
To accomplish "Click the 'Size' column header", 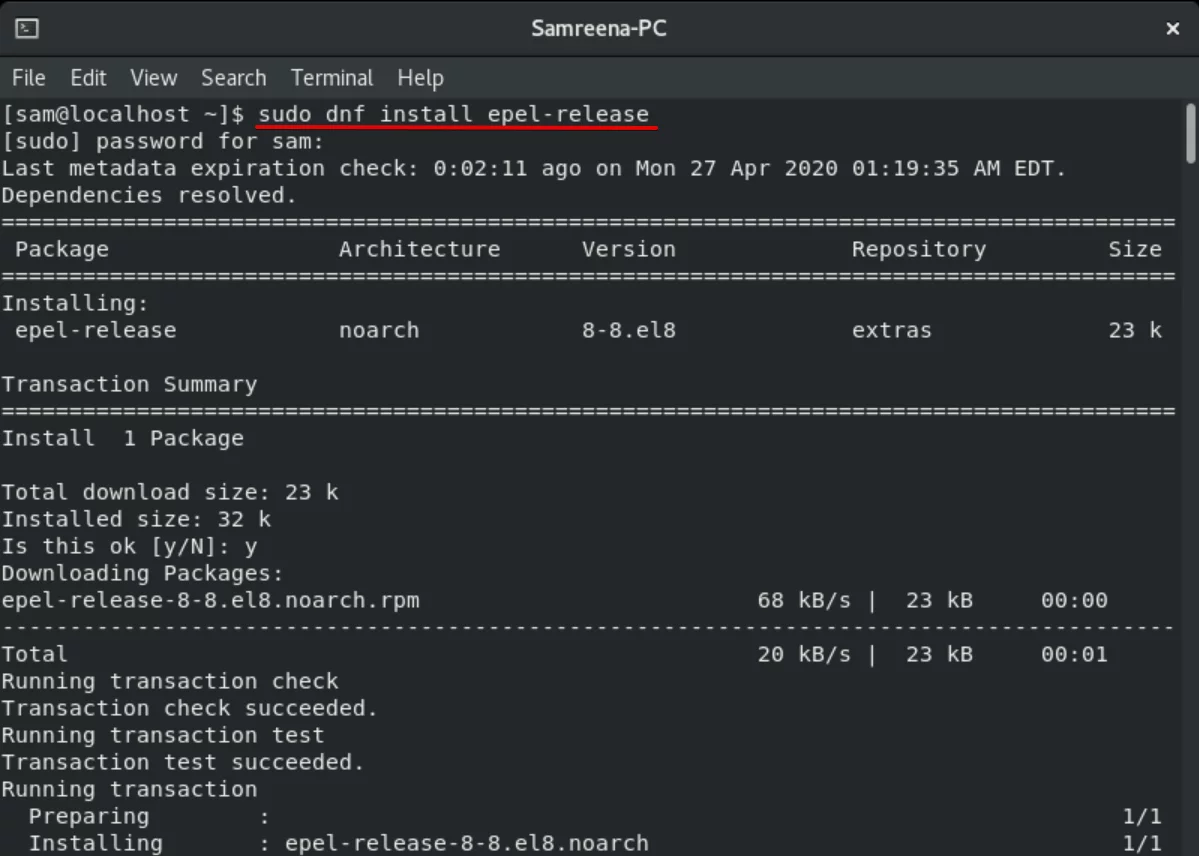I will click(x=1135, y=249).
